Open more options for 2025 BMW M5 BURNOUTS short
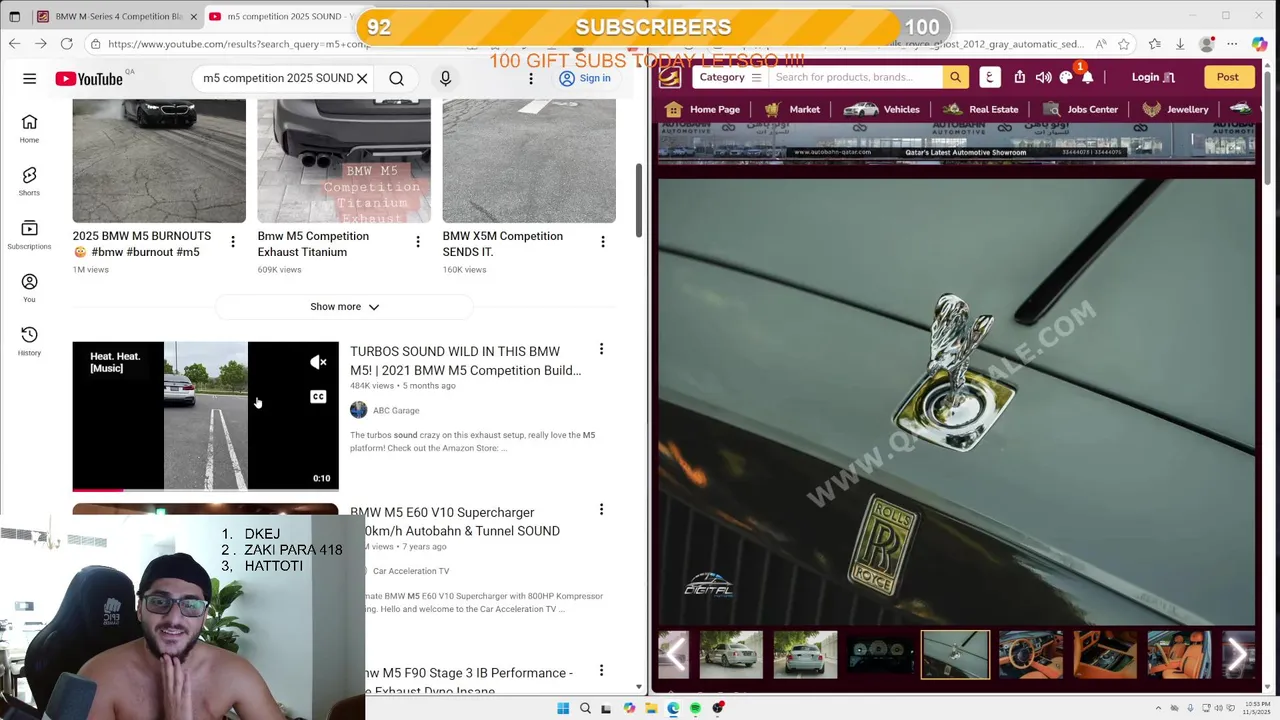Image resolution: width=1280 pixels, height=720 pixels. [232, 242]
